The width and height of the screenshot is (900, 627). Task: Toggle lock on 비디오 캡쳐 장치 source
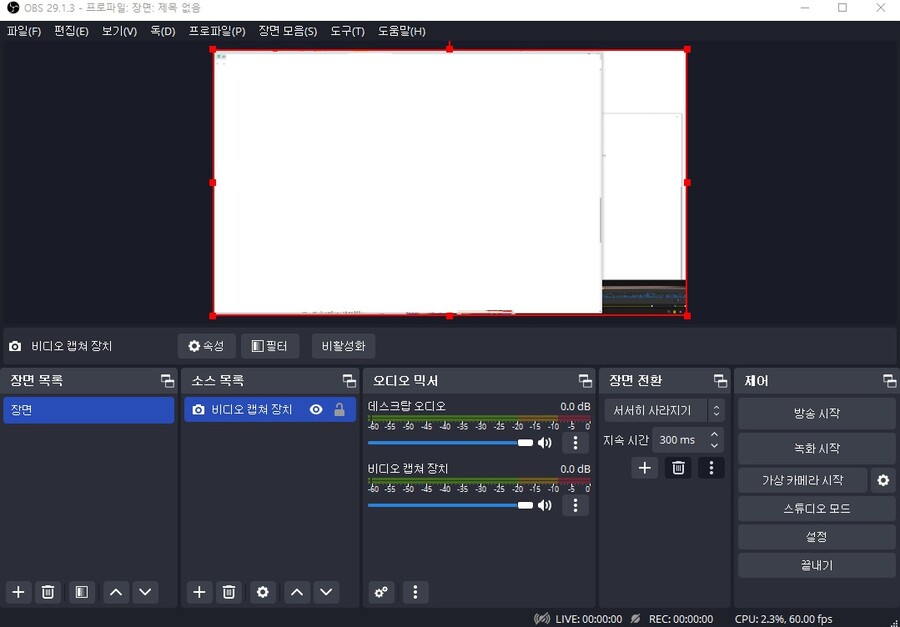pyautogui.click(x=339, y=409)
